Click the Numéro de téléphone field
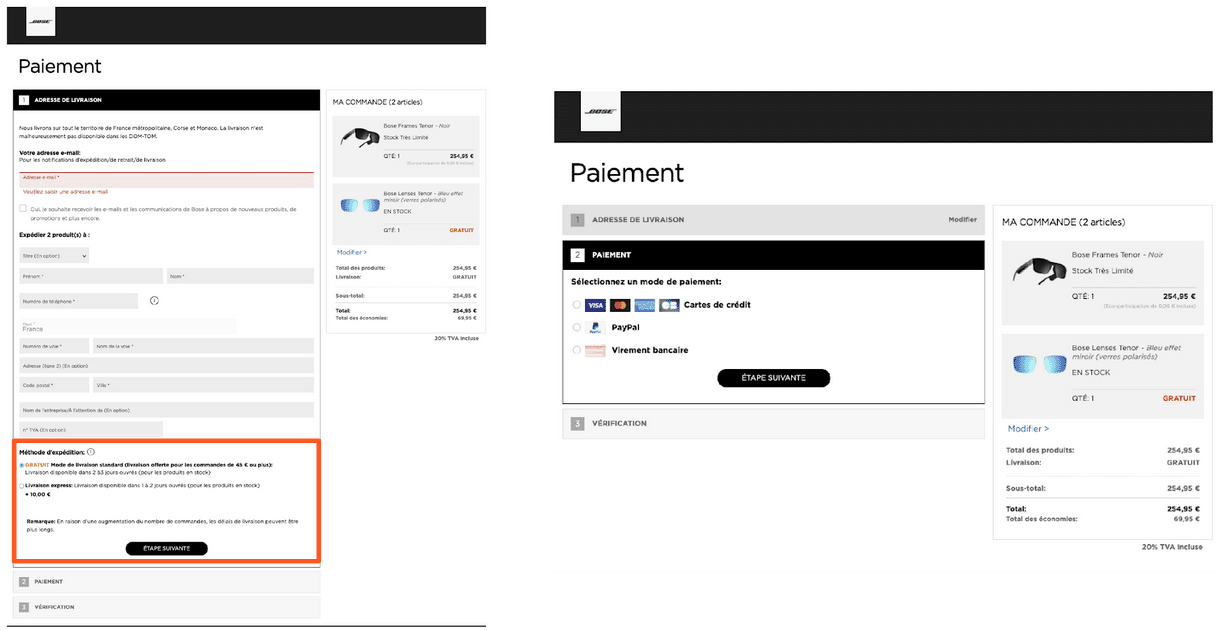 (x=79, y=301)
